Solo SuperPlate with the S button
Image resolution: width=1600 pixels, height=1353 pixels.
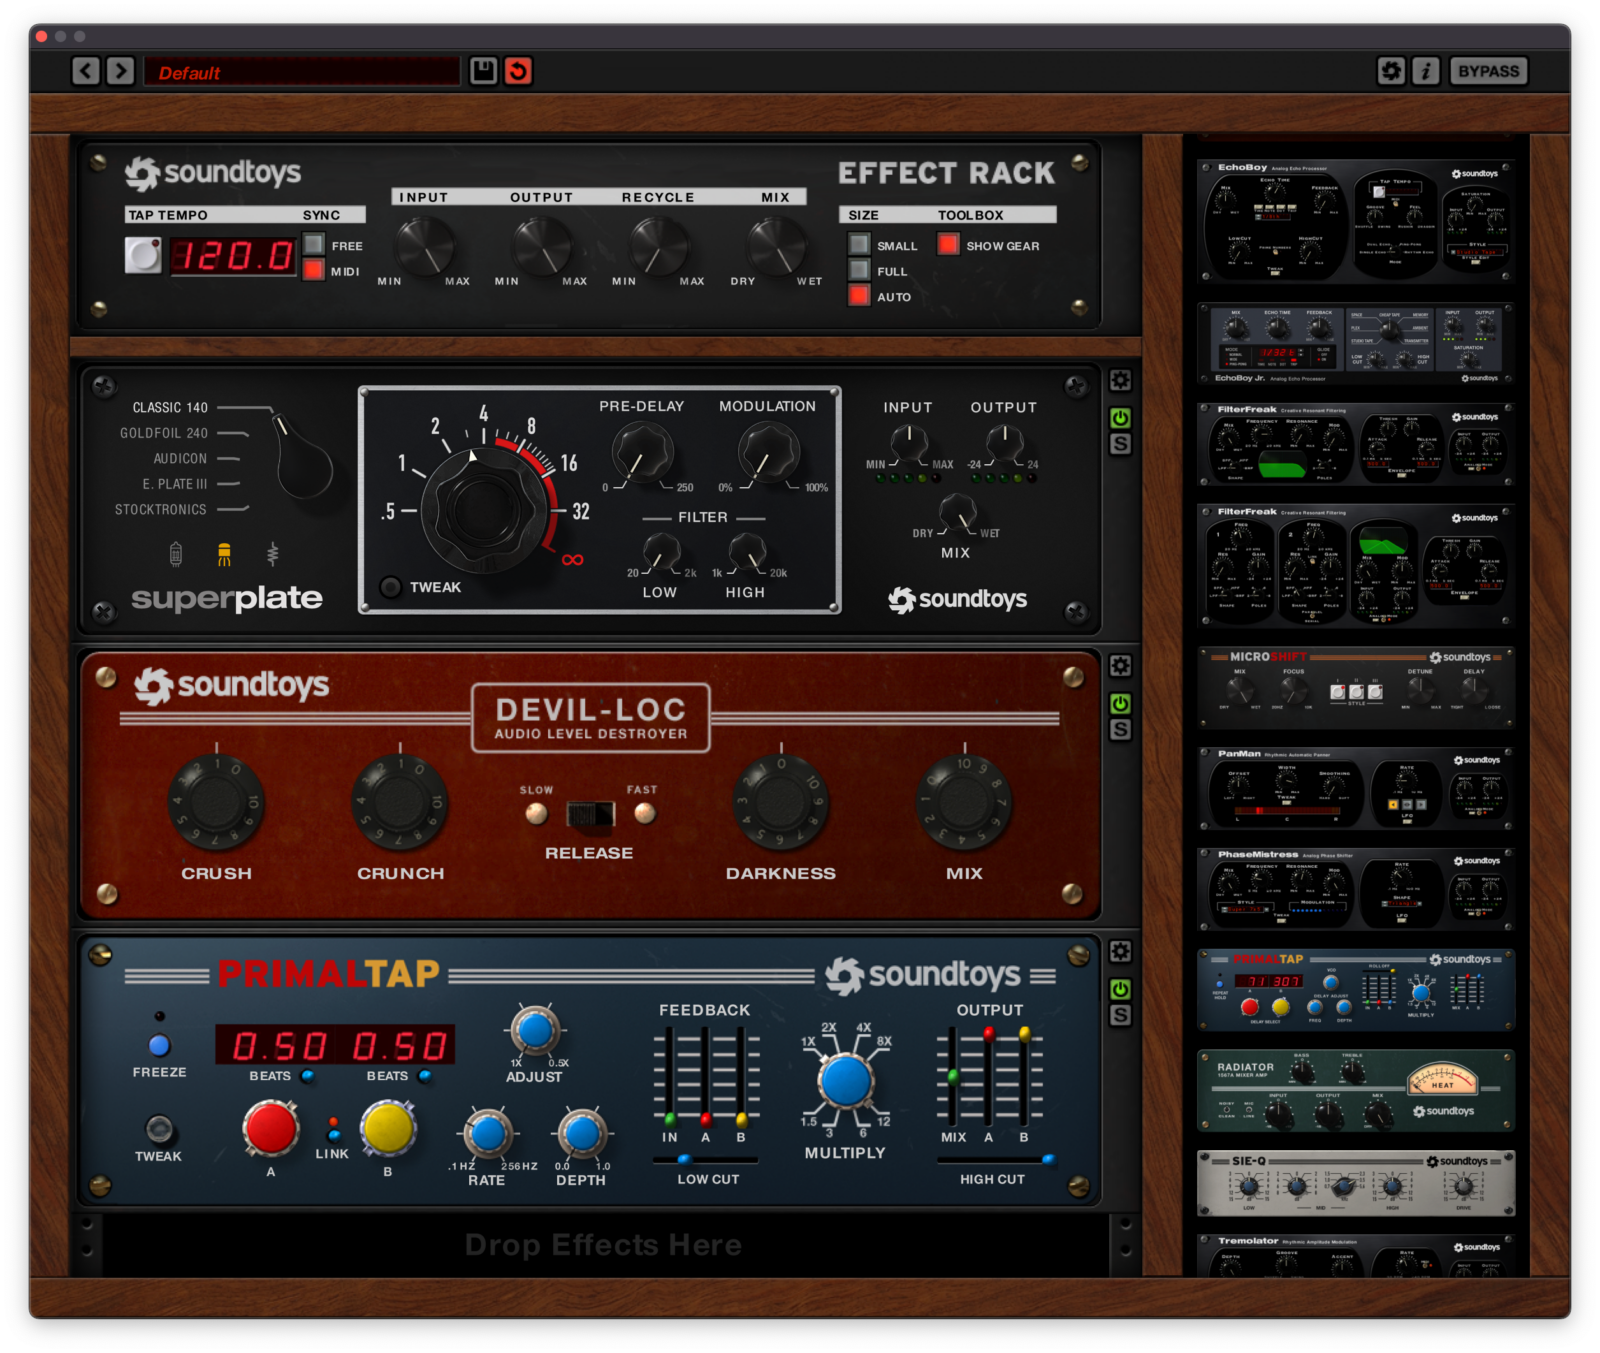(1120, 444)
